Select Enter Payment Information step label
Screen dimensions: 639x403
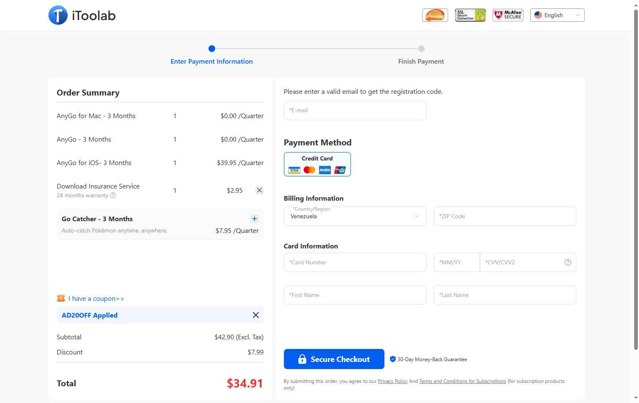212,62
